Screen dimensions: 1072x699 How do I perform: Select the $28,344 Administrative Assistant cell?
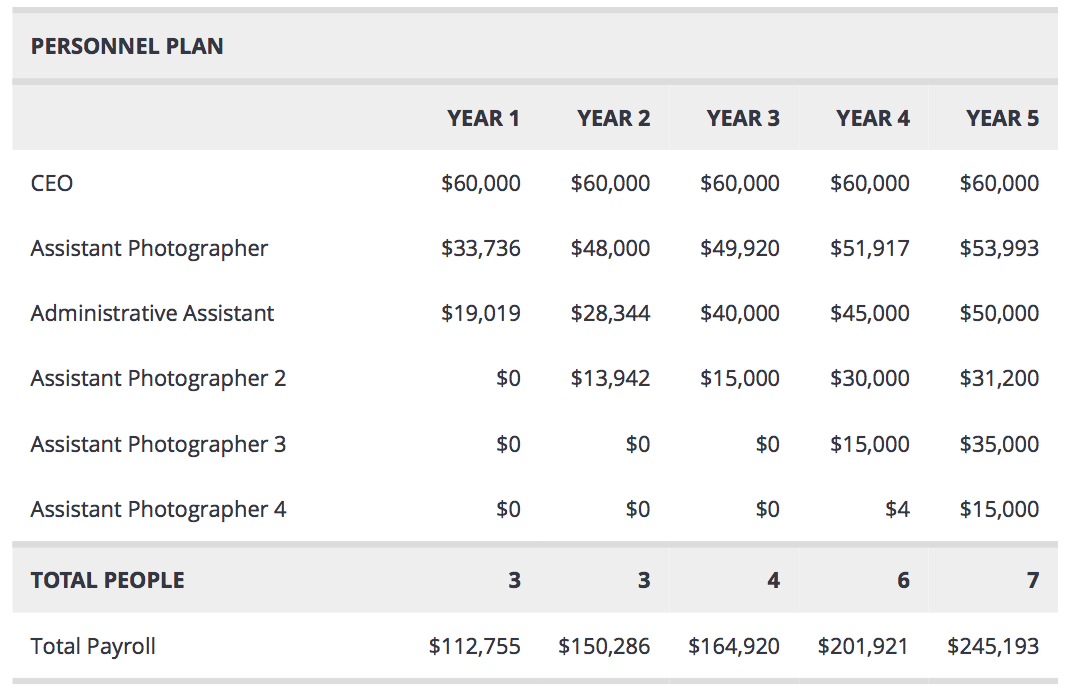(x=610, y=313)
